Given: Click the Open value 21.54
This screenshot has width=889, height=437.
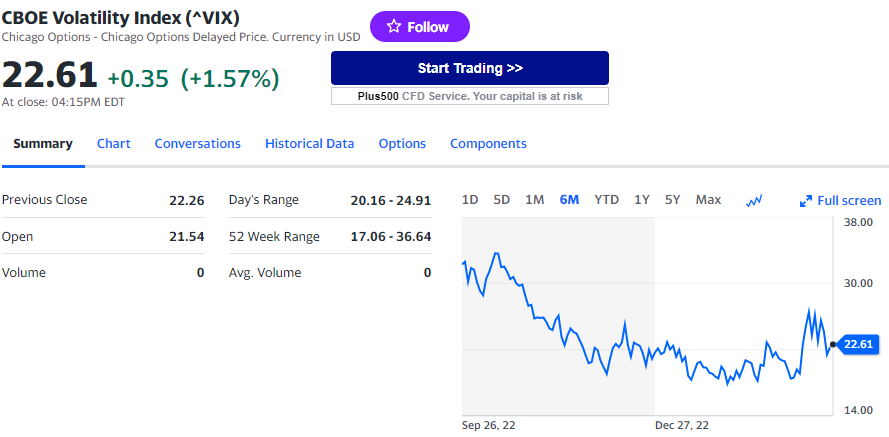Looking at the screenshot, I should 187,236.
